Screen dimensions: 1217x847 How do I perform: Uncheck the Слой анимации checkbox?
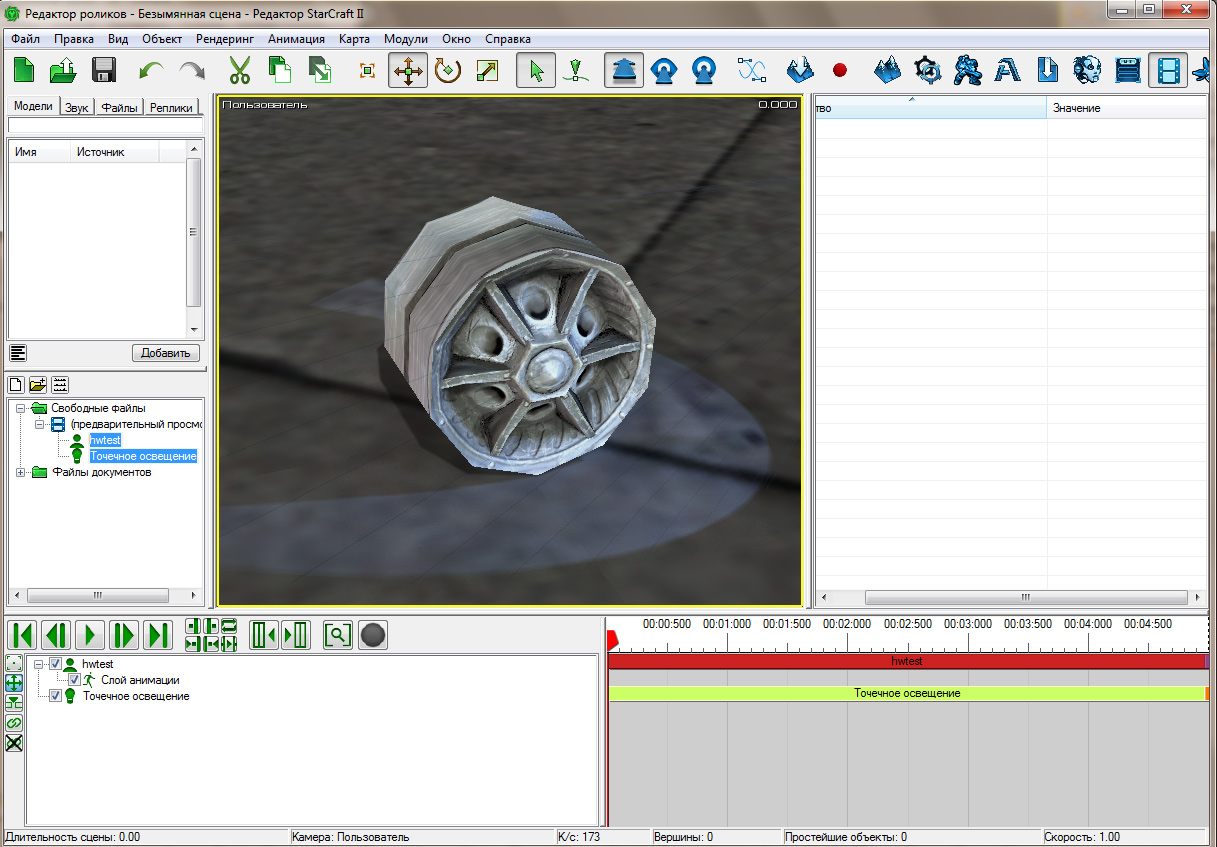[74, 680]
